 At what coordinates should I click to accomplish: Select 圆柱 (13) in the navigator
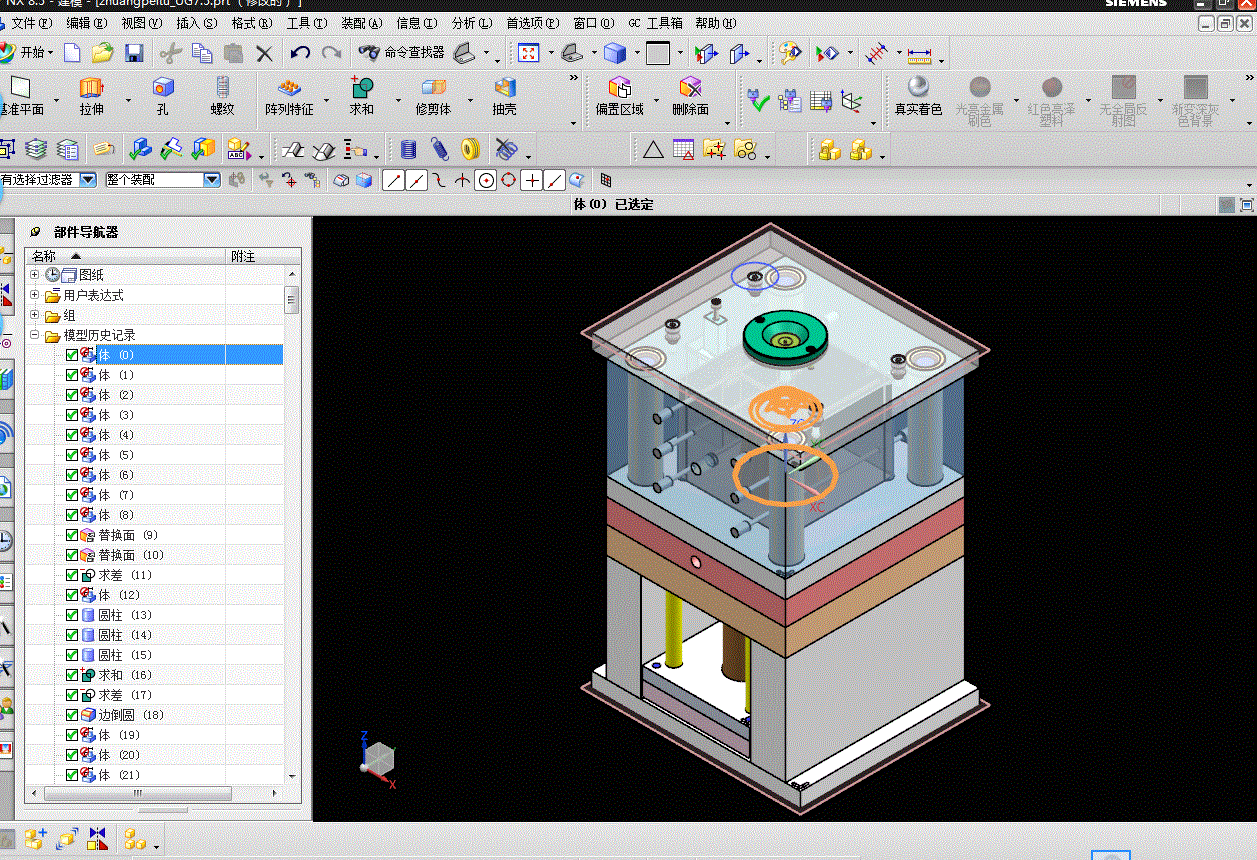coord(125,615)
